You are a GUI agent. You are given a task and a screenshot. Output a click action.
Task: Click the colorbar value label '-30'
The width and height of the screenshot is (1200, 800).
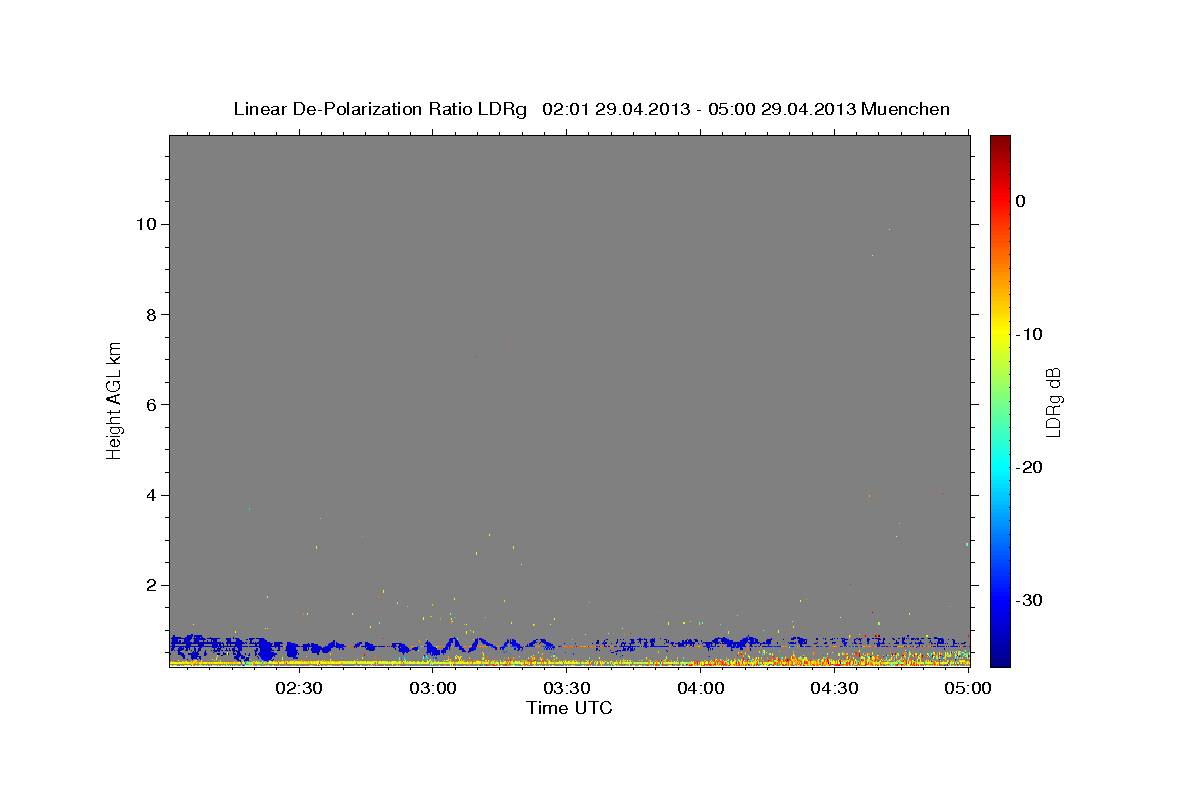(x=1030, y=601)
